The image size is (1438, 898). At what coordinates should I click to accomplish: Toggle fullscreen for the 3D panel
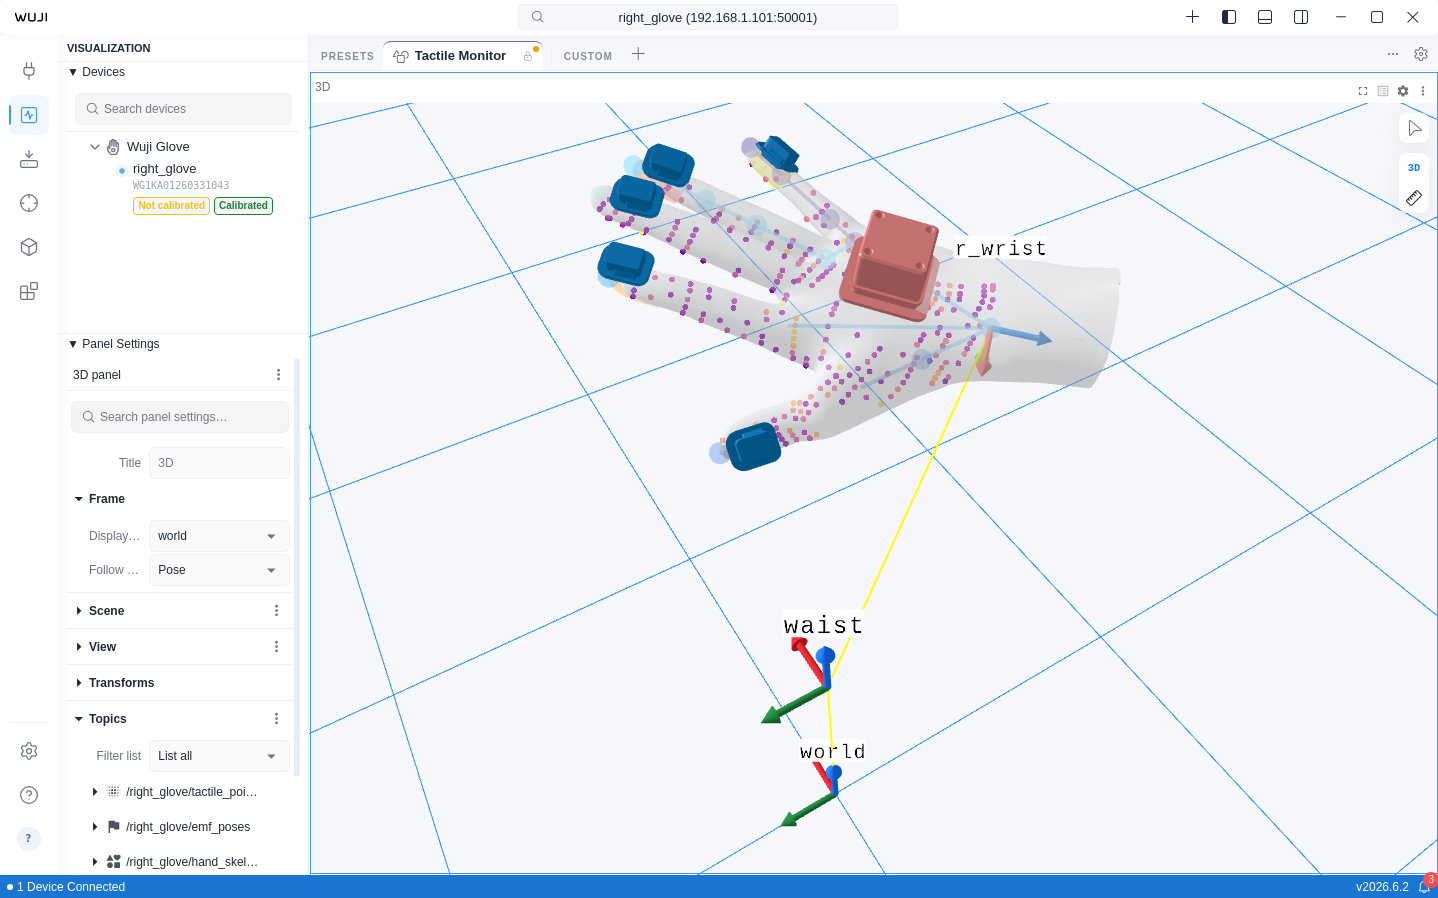click(x=1363, y=91)
